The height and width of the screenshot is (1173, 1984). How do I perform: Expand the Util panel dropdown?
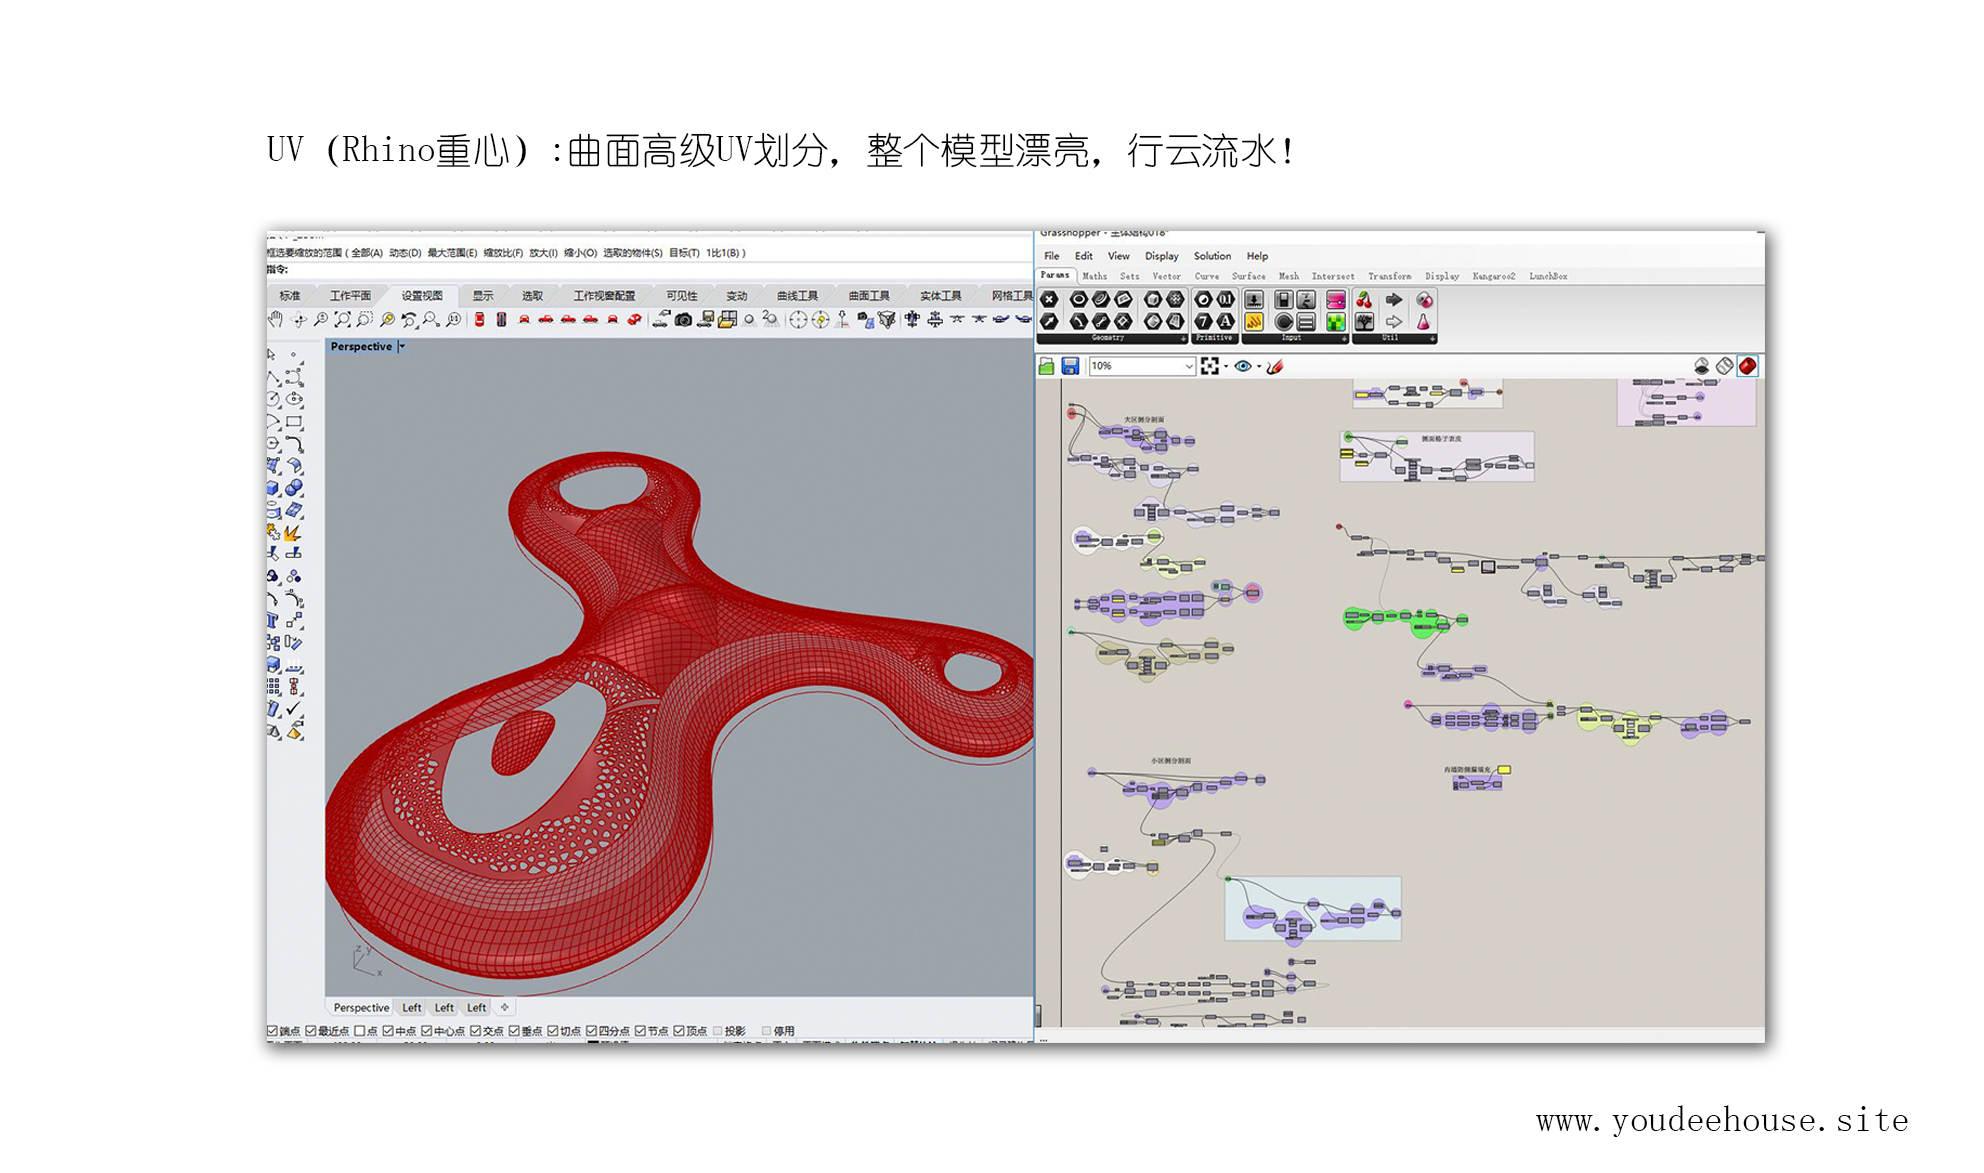(x=1432, y=339)
